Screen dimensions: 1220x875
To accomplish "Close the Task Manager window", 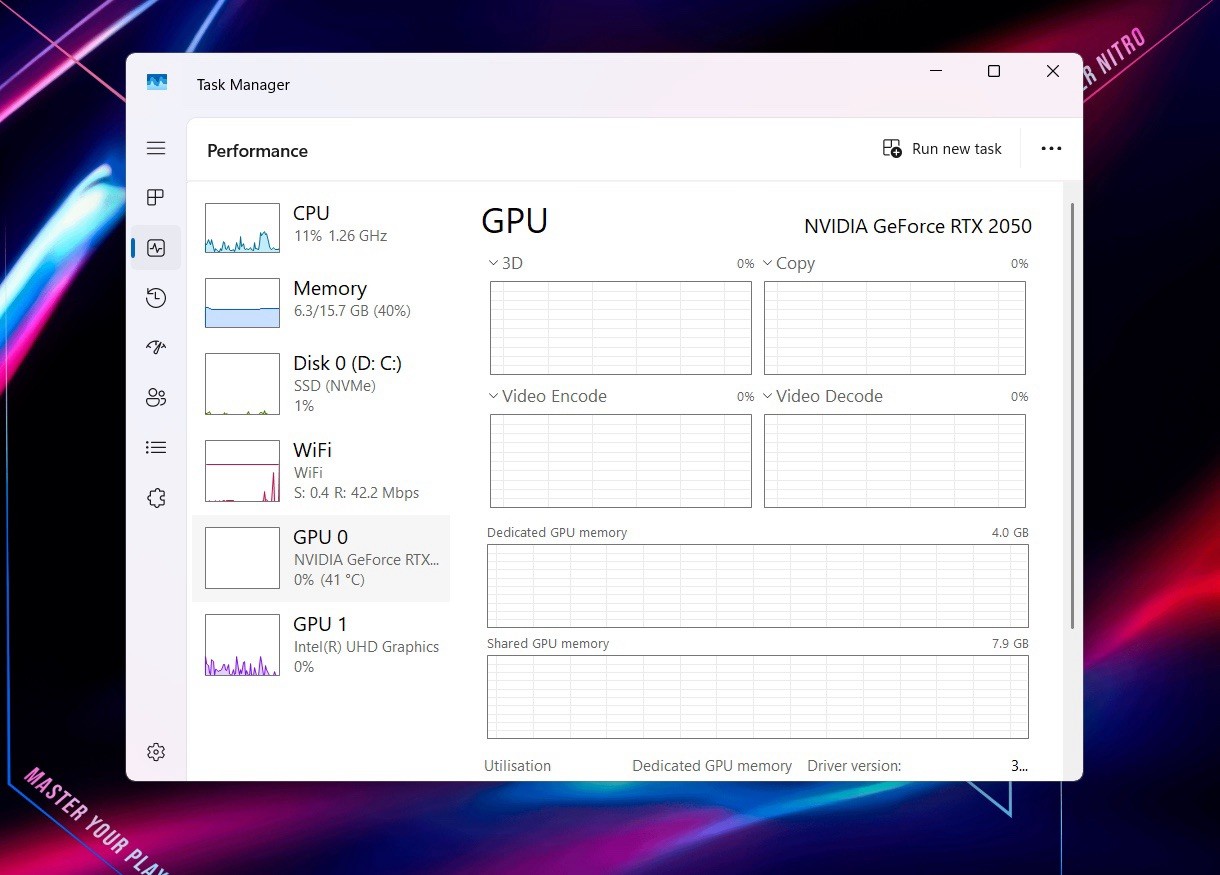I will pyautogui.click(x=1052, y=71).
